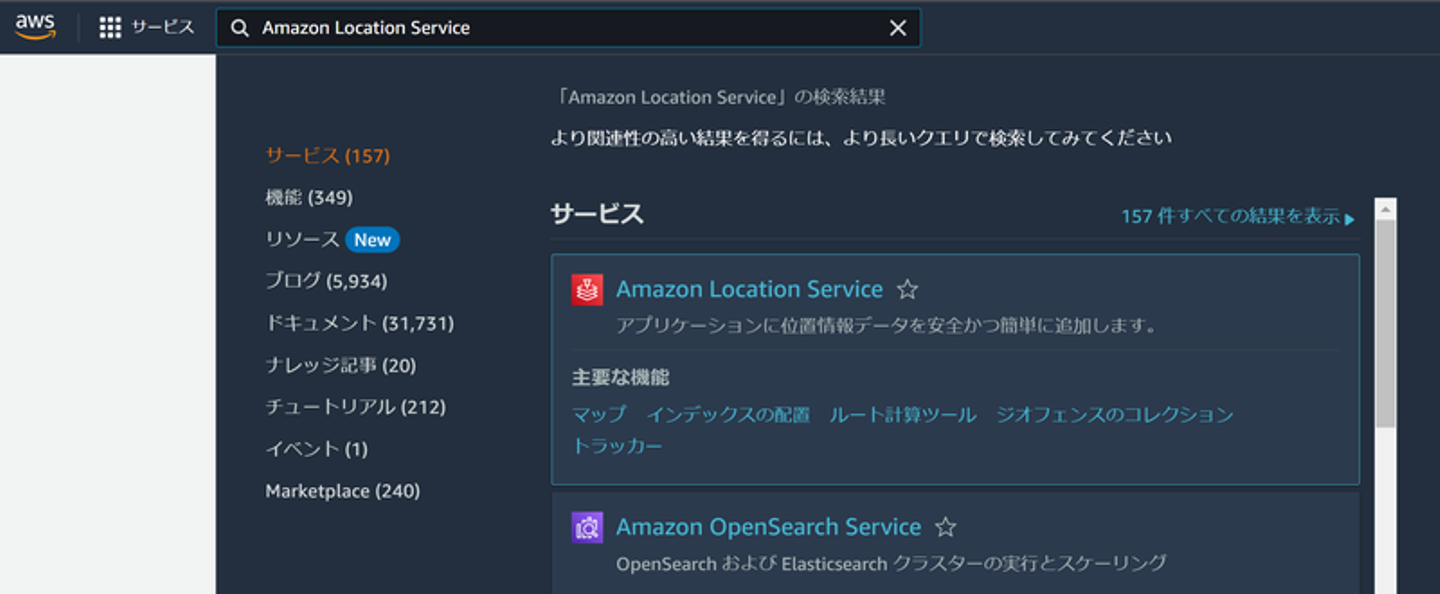The height and width of the screenshot is (594, 1440).
Task: Click the results scrollbar up arrow
Action: (x=1385, y=209)
